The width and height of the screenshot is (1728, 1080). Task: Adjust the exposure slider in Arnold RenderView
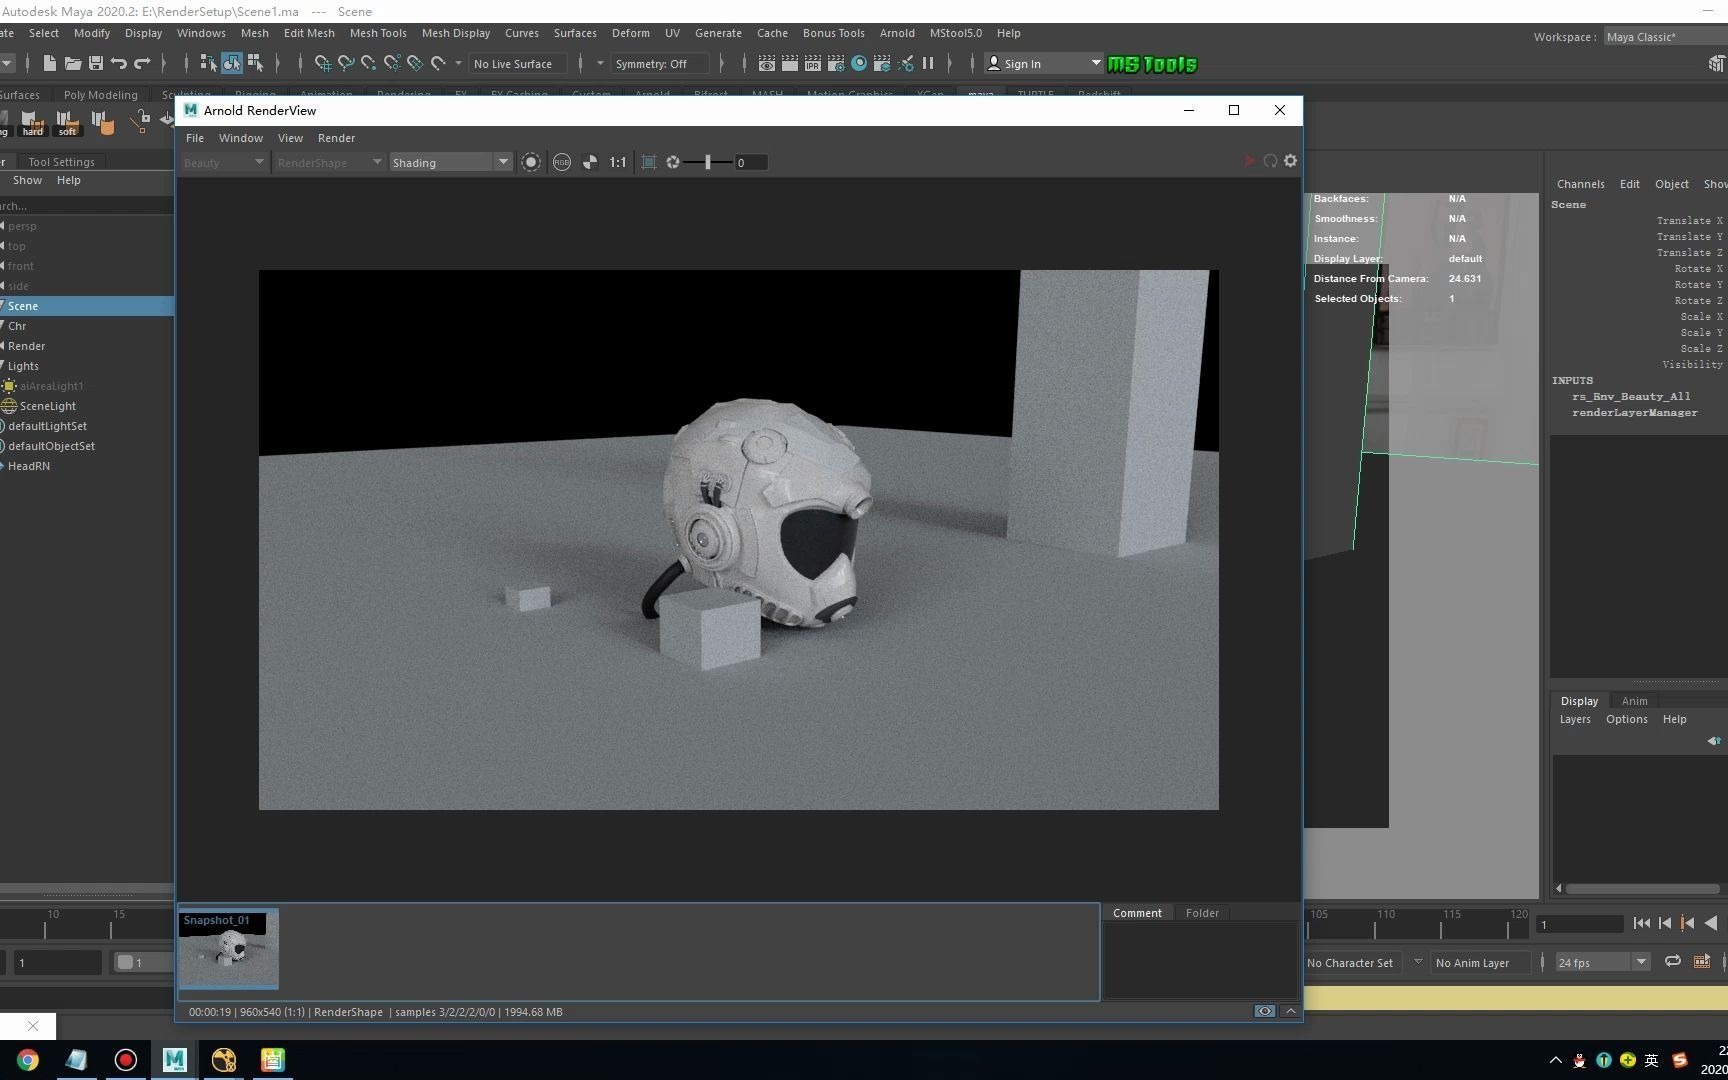[708, 162]
